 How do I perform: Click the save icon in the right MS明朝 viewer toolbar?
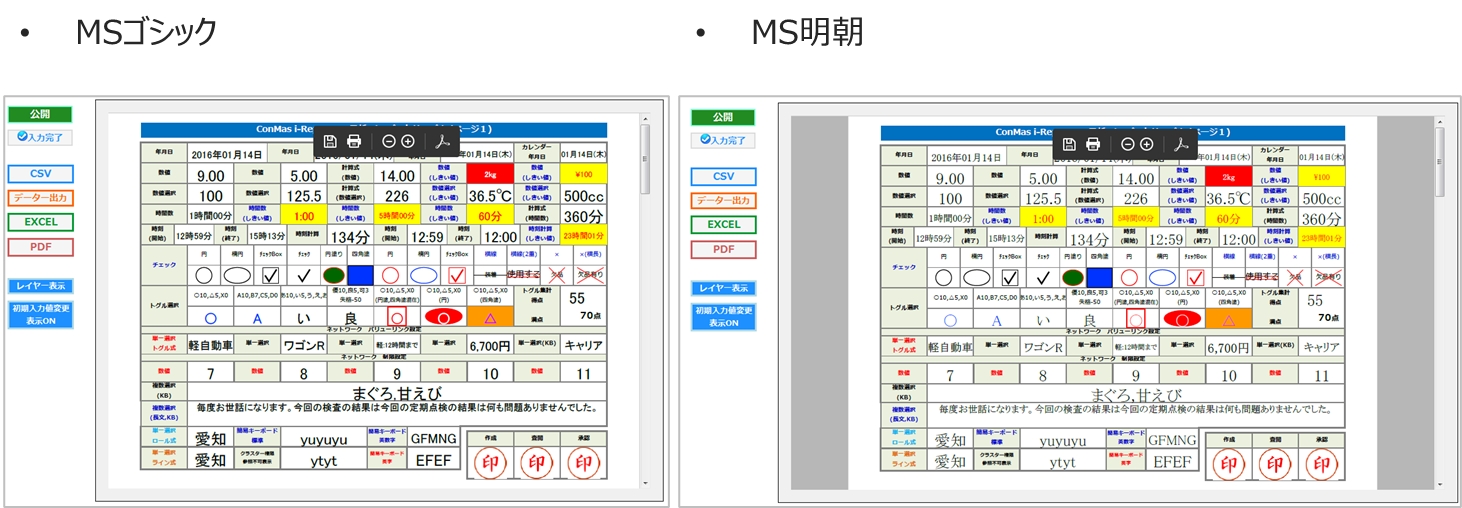(x=1069, y=144)
